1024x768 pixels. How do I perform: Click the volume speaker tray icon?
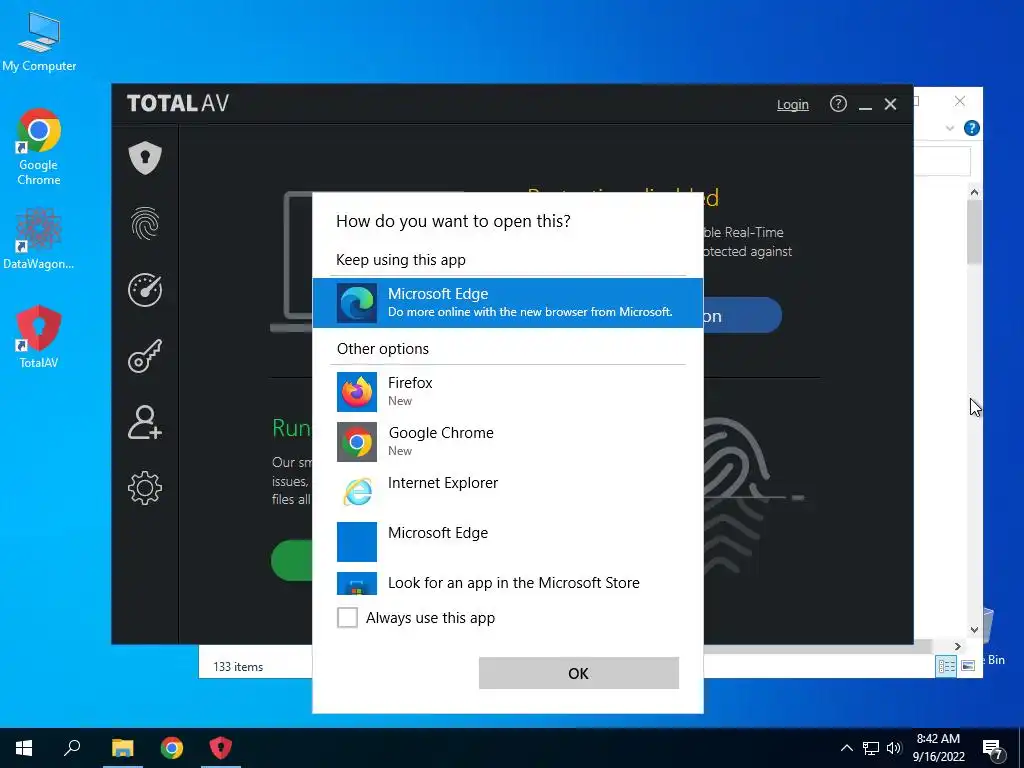tap(894, 748)
